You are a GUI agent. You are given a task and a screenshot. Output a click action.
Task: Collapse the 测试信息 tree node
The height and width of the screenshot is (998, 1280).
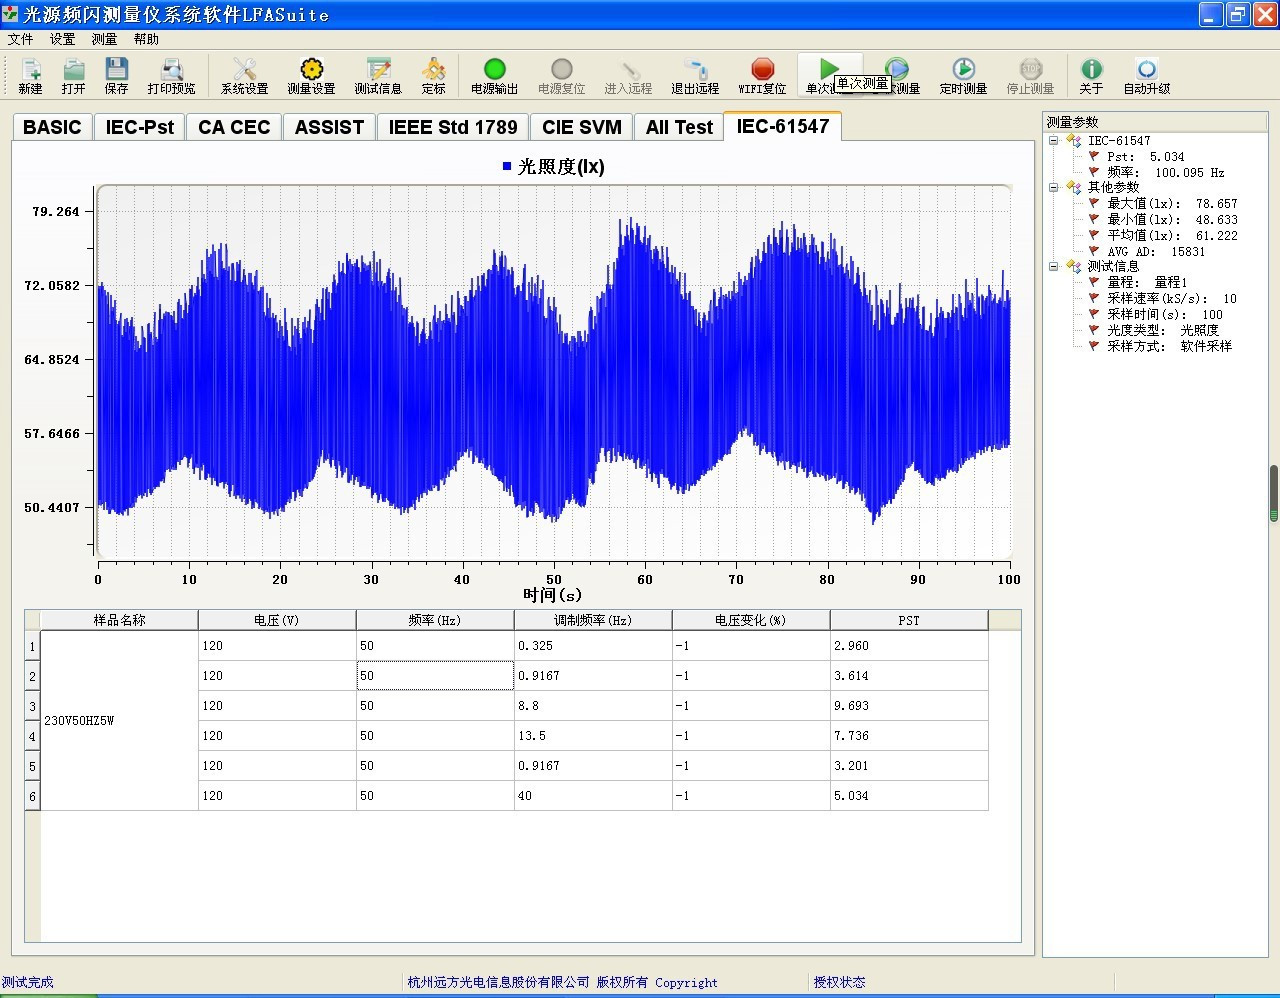[1054, 266]
